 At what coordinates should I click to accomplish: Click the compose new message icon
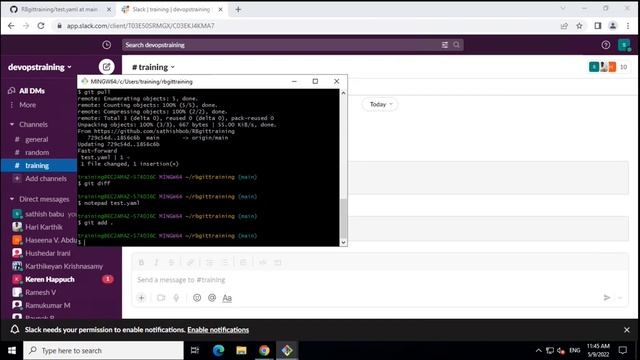click(x=107, y=67)
